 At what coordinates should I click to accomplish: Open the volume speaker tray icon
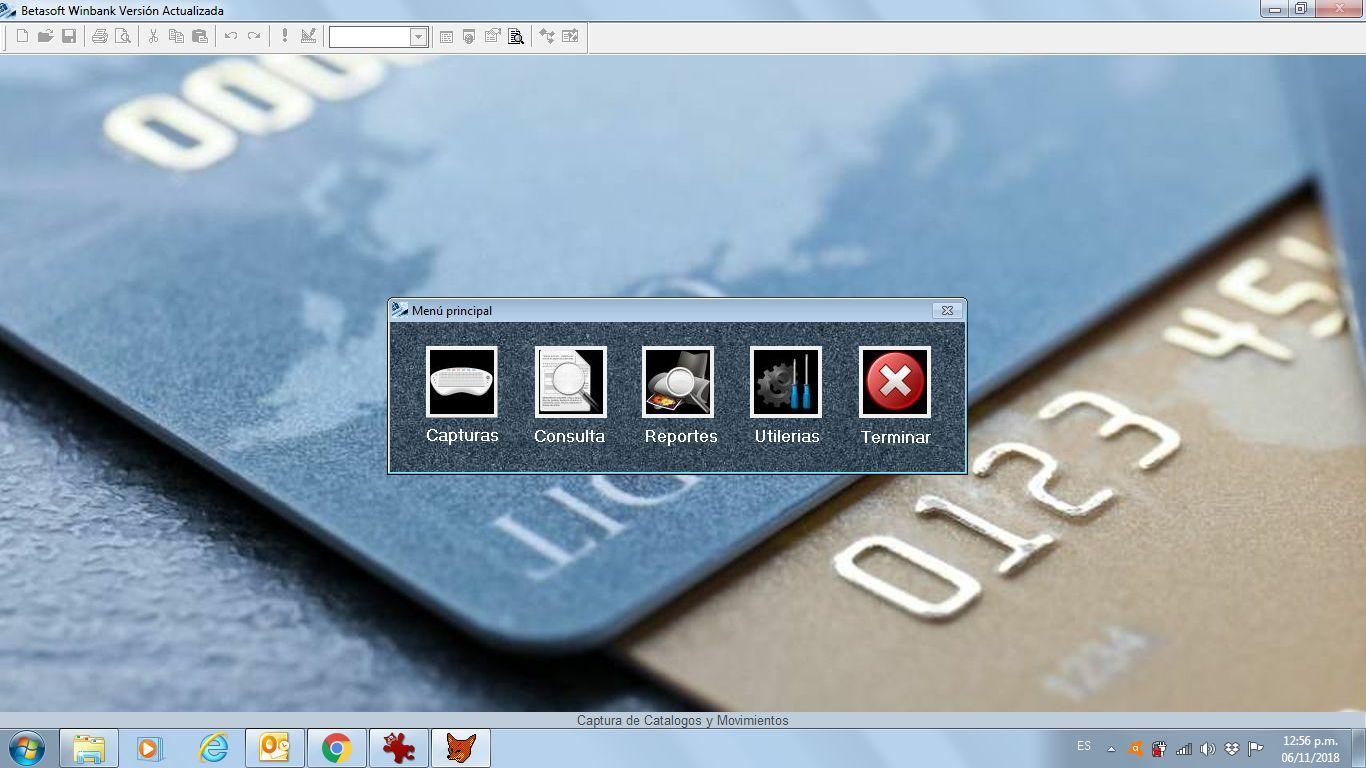coord(1208,748)
